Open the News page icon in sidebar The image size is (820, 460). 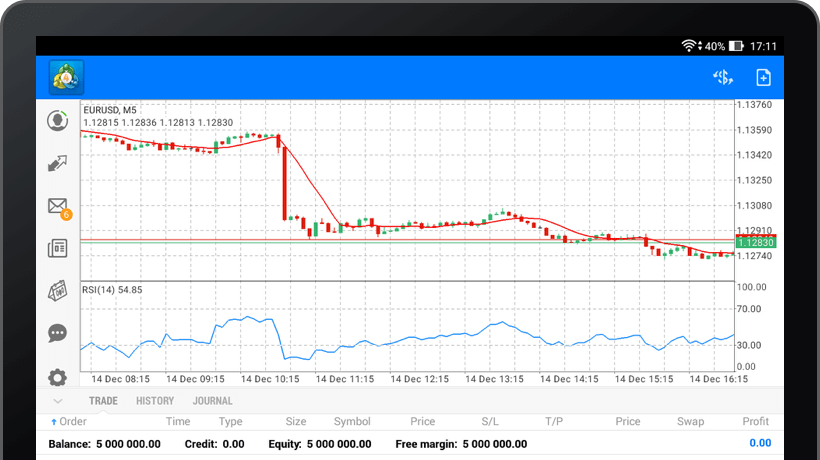58,248
